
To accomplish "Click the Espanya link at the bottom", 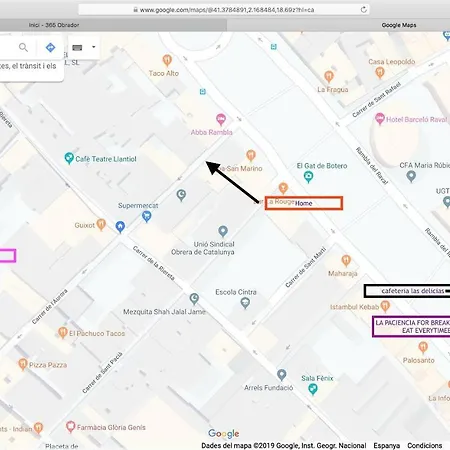I will (386, 446).
